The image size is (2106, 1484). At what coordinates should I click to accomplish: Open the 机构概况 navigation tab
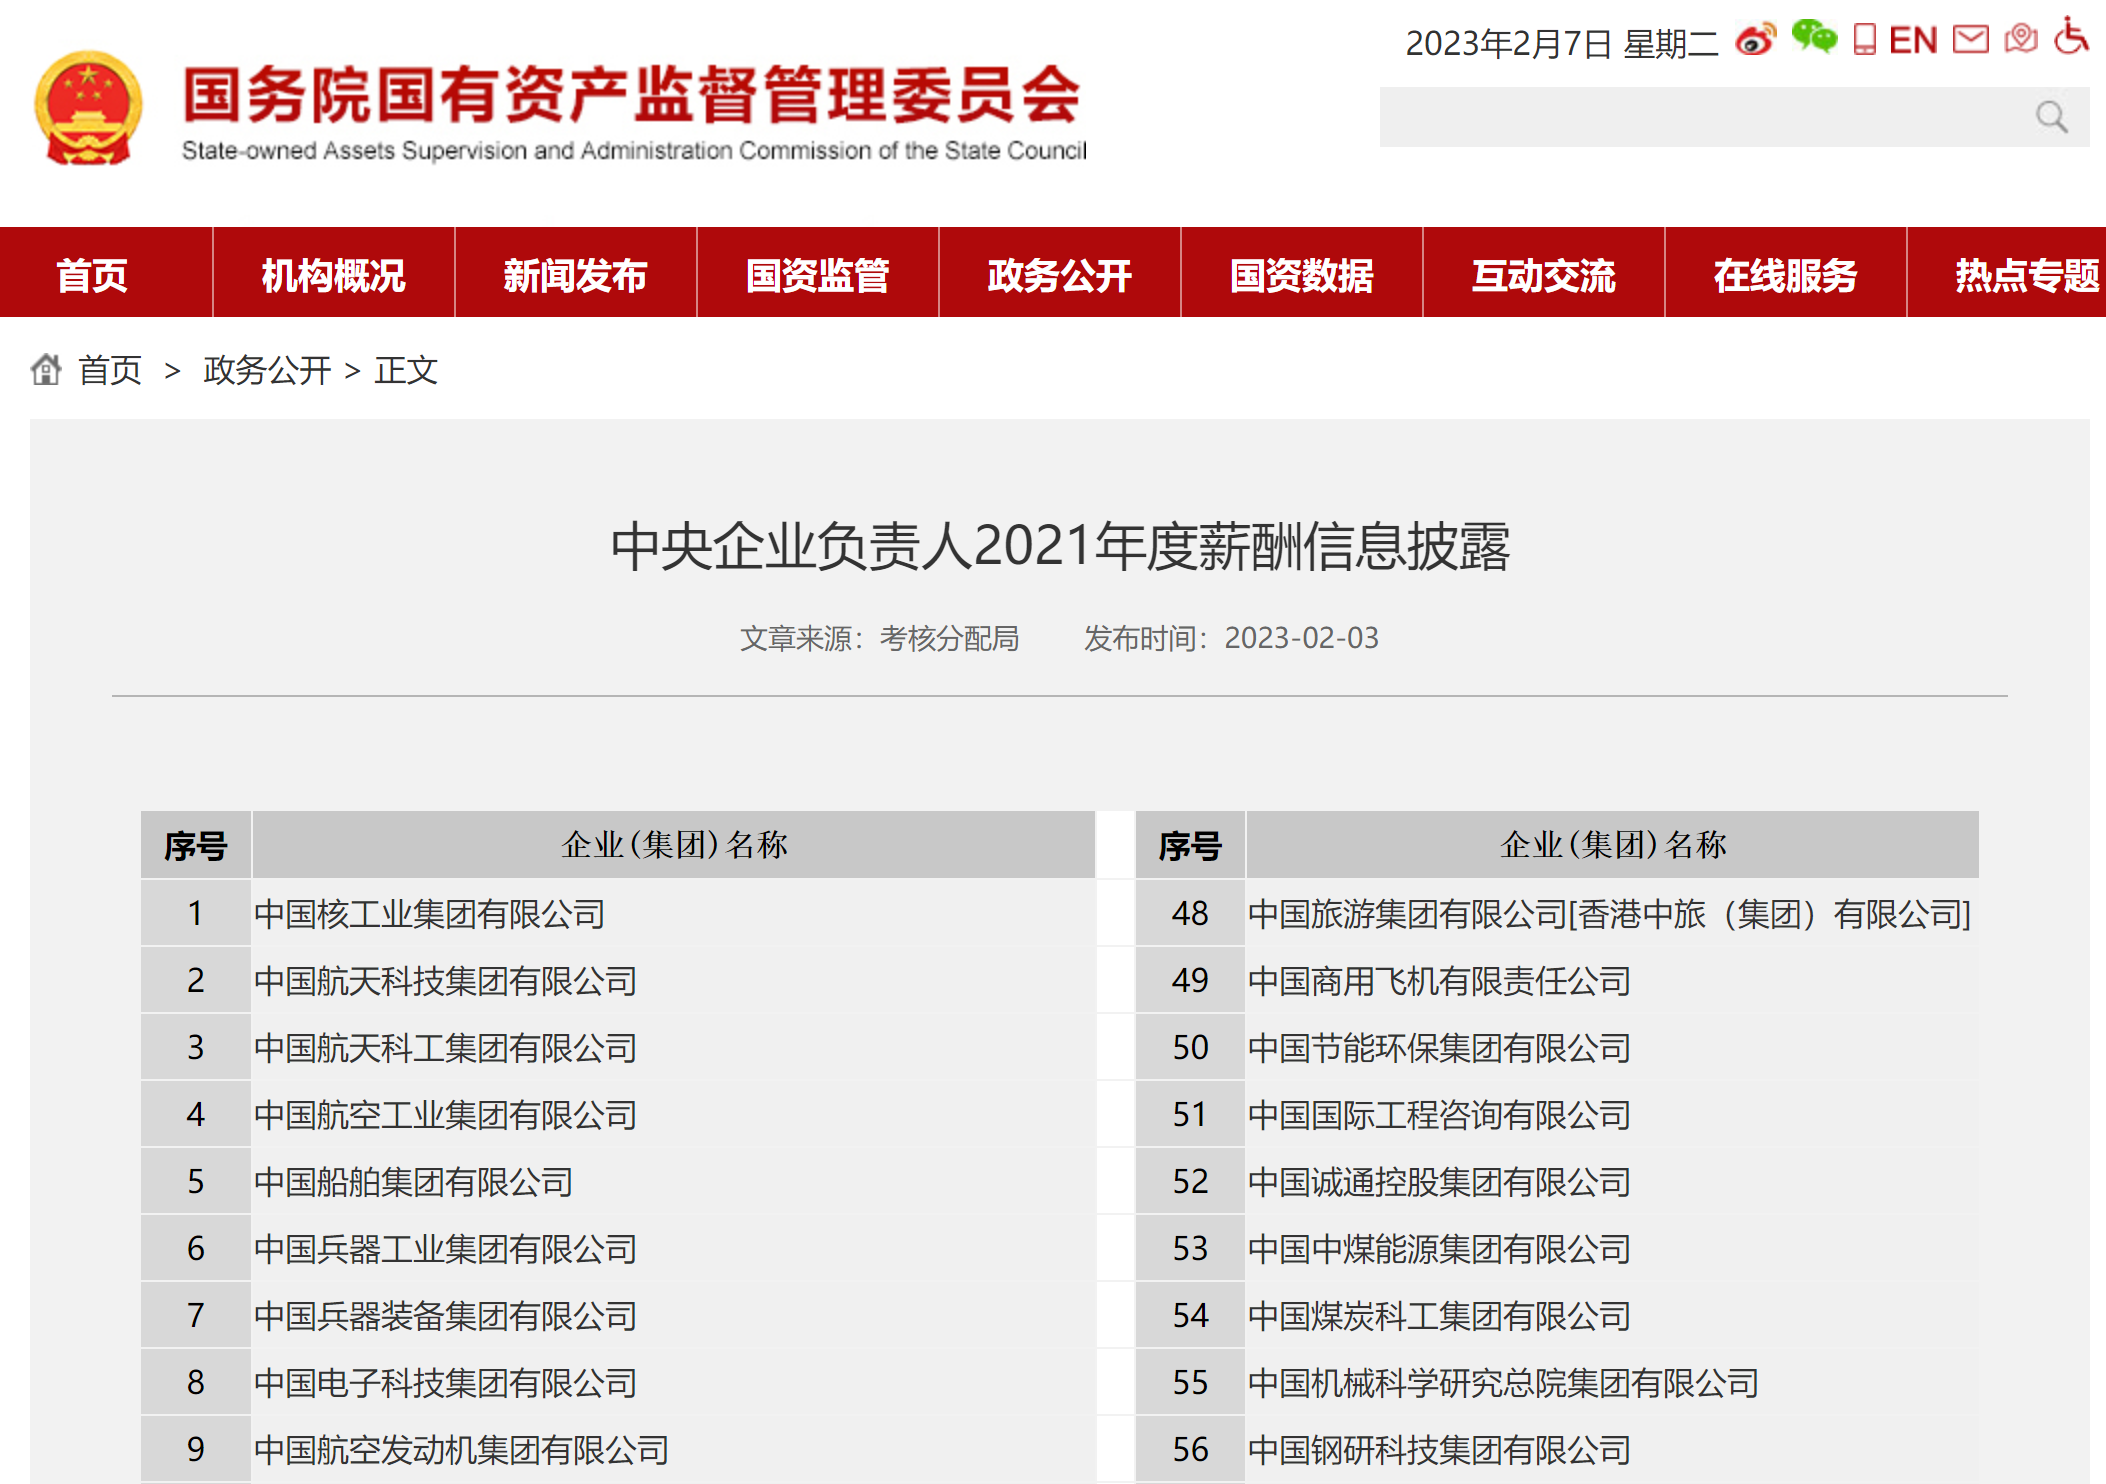pos(333,275)
